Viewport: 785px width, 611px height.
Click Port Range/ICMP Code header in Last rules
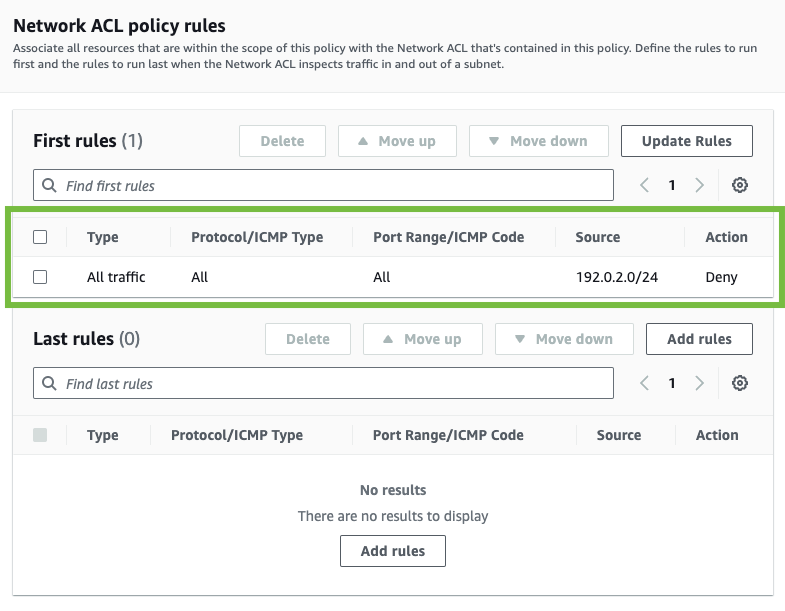pyautogui.click(x=448, y=435)
